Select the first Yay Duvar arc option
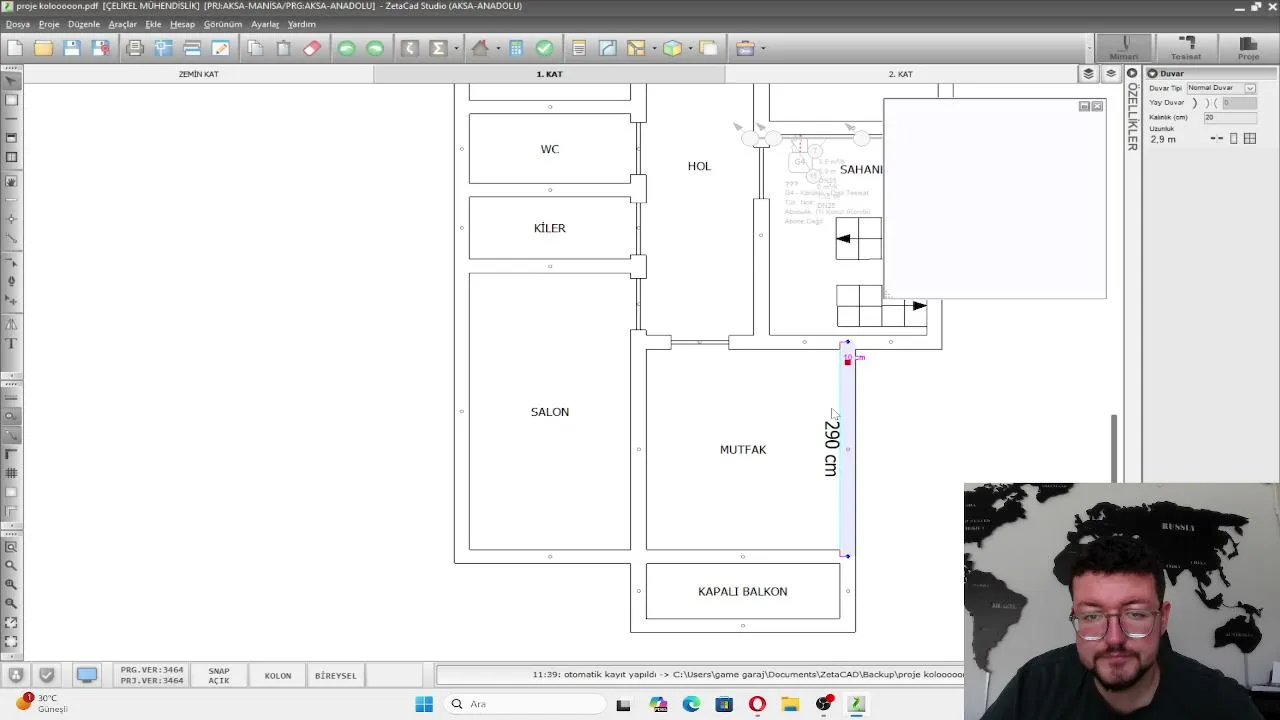The image size is (1280, 720). pos(1194,103)
